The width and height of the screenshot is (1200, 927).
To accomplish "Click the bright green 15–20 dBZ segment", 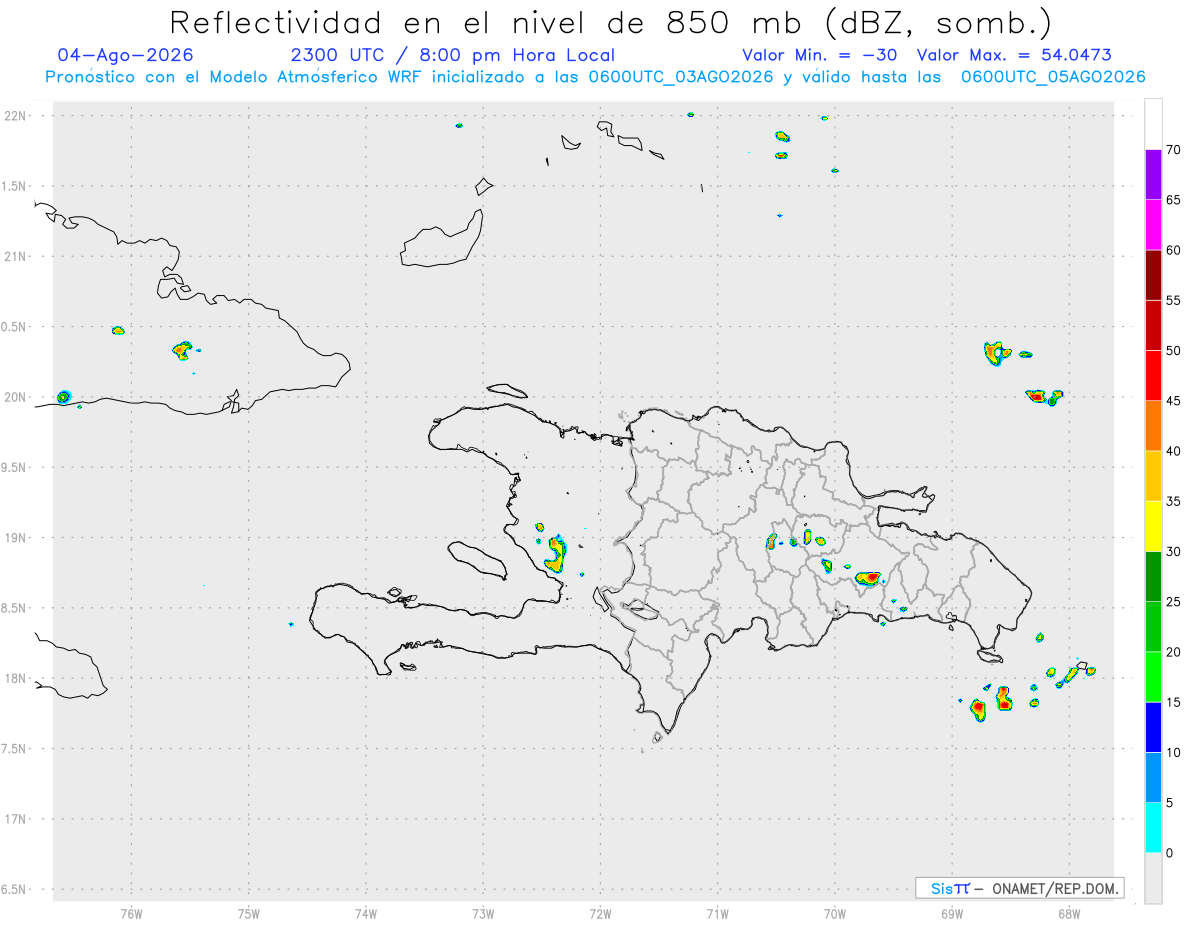I will (x=1153, y=677).
